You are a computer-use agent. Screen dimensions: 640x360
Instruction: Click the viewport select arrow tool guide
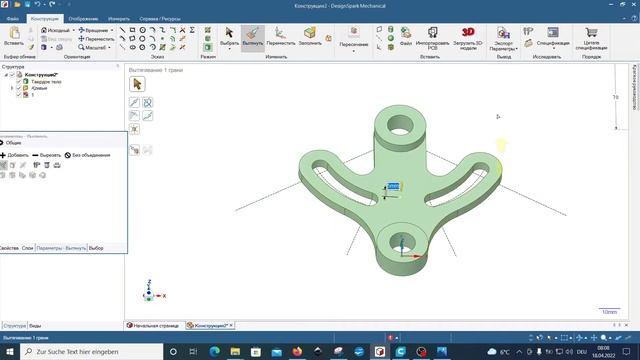click(x=137, y=84)
